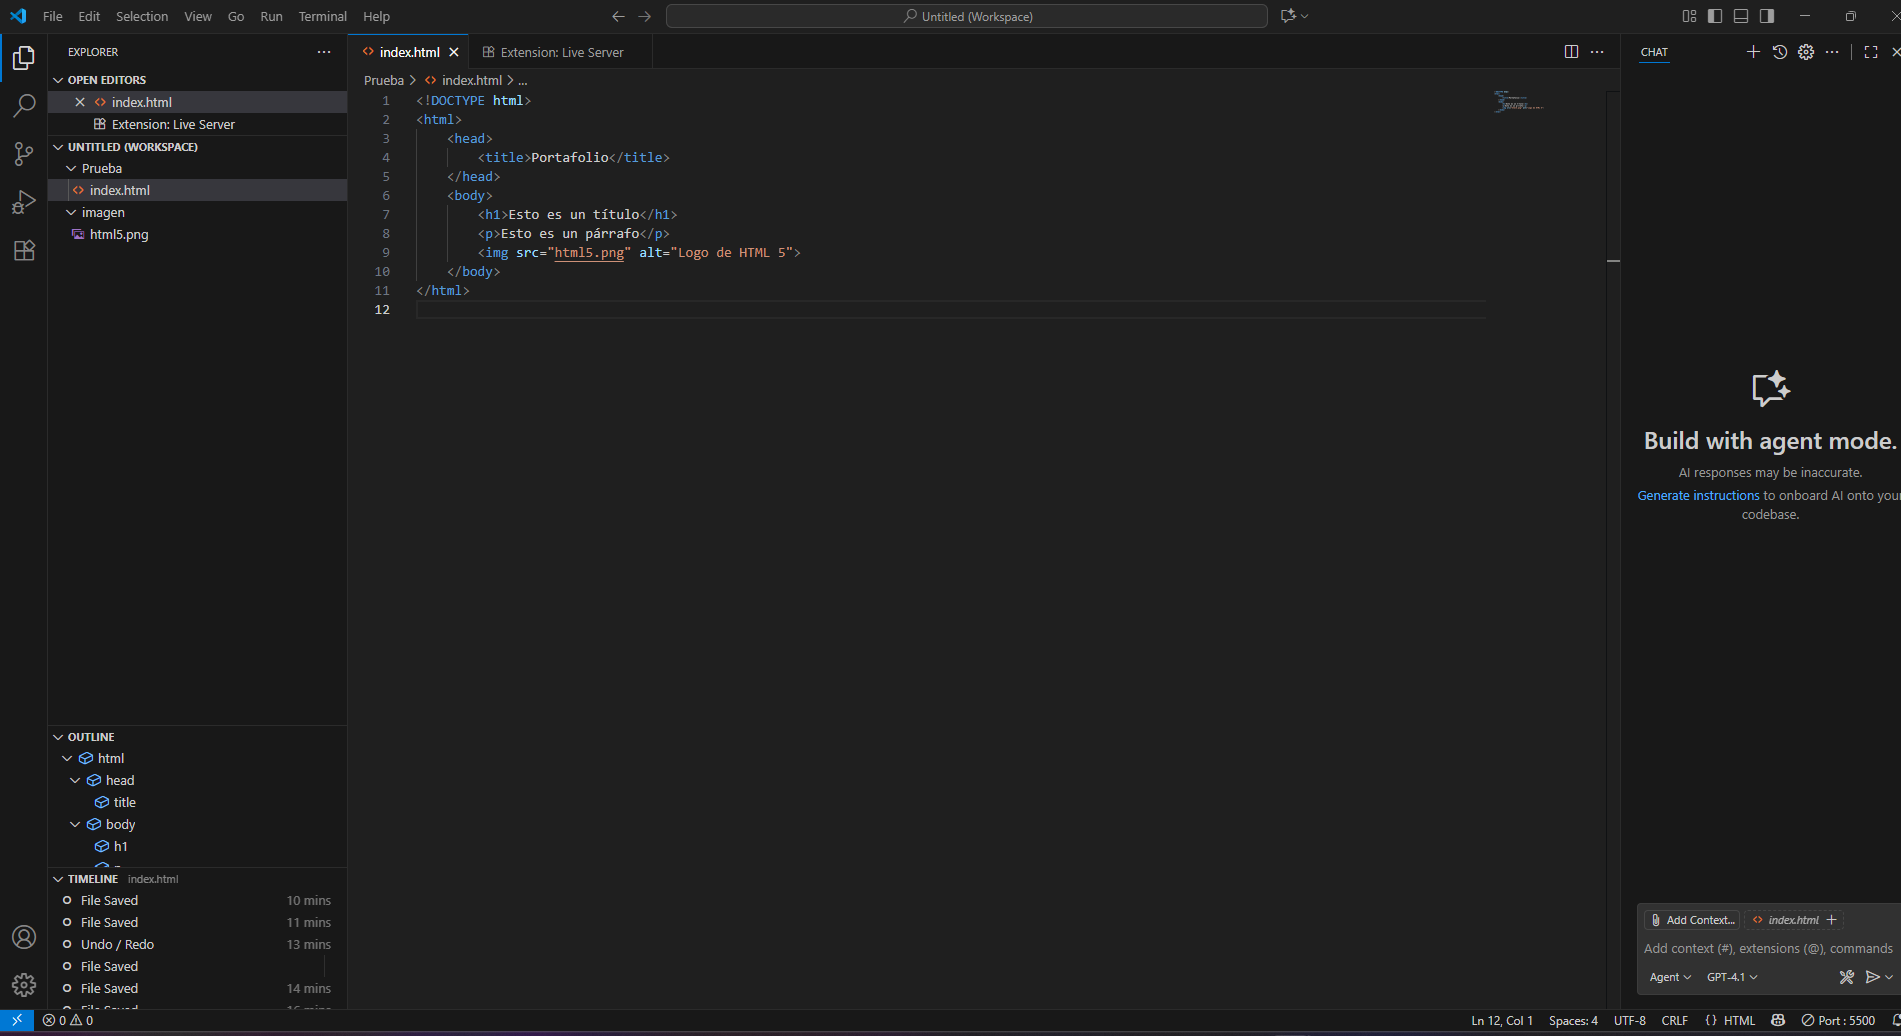Viewport: 1901px width, 1036px height.
Task: Open the Manage gear in the activity bar
Action: [24, 985]
